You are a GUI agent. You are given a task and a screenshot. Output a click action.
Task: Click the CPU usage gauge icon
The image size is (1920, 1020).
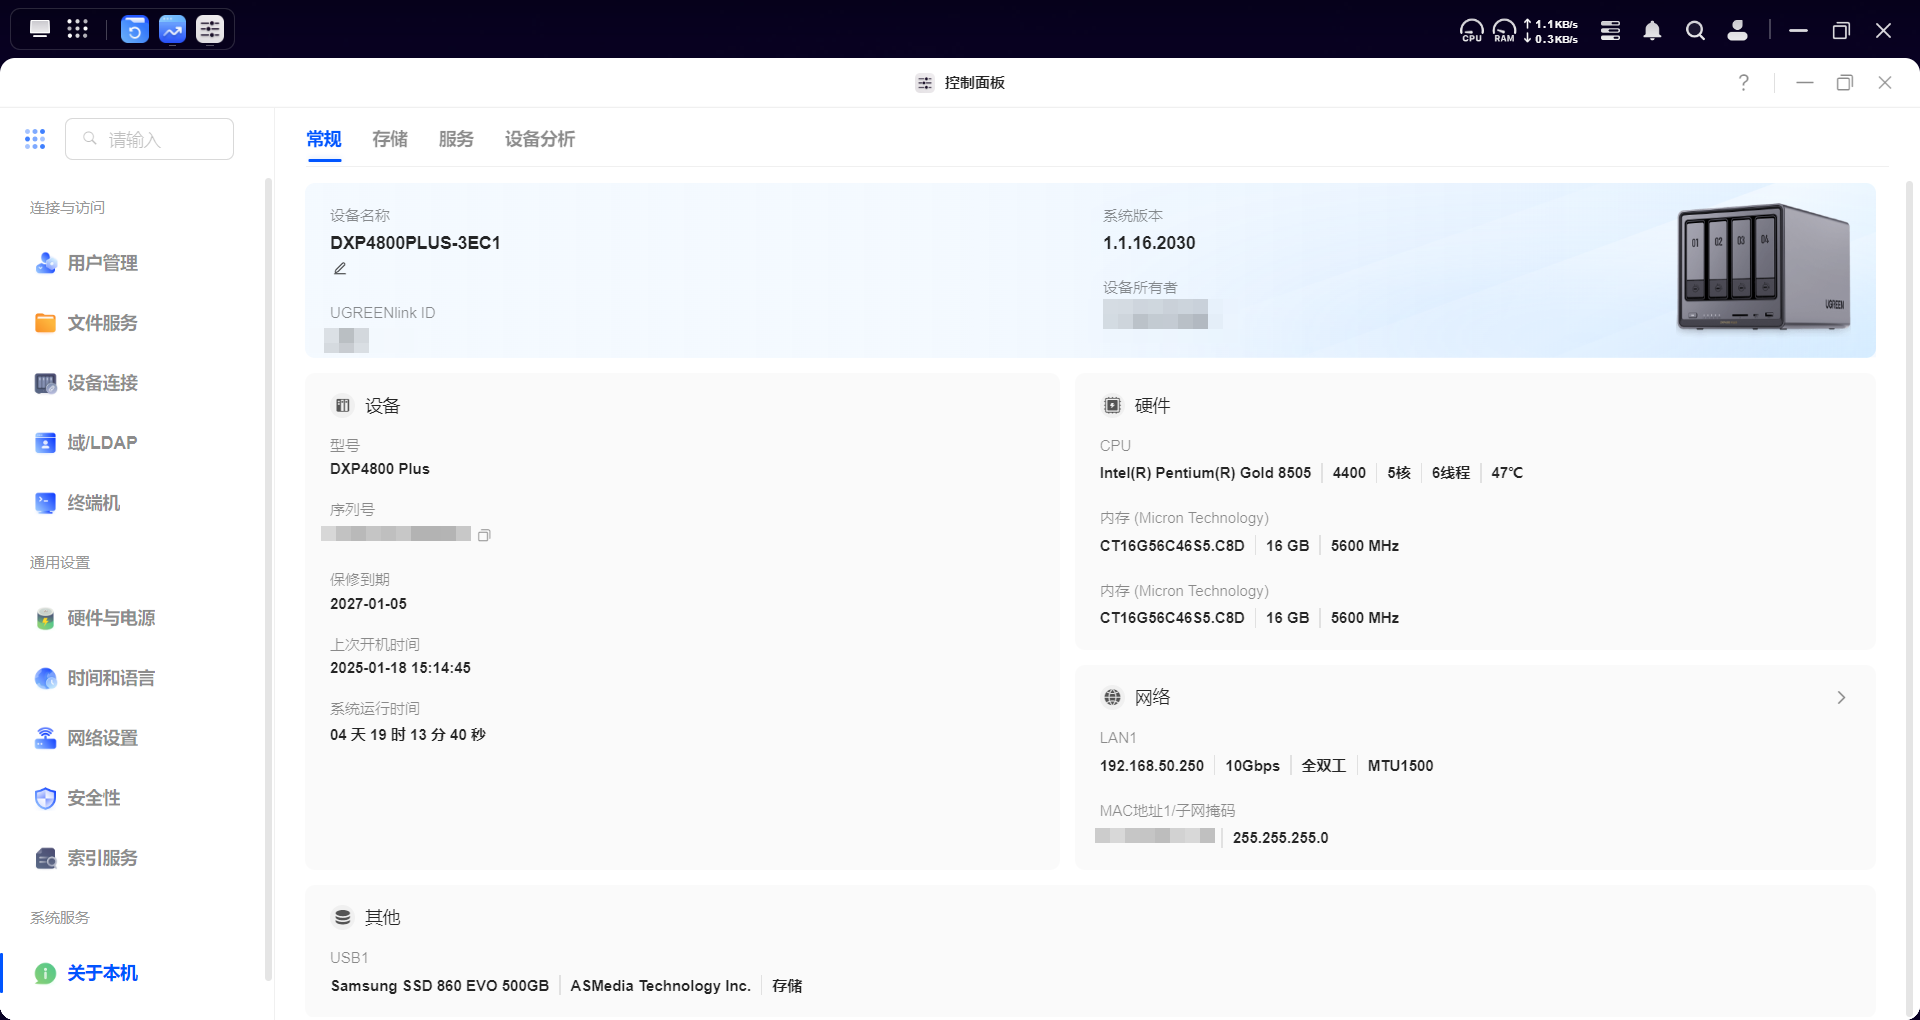tap(1471, 31)
